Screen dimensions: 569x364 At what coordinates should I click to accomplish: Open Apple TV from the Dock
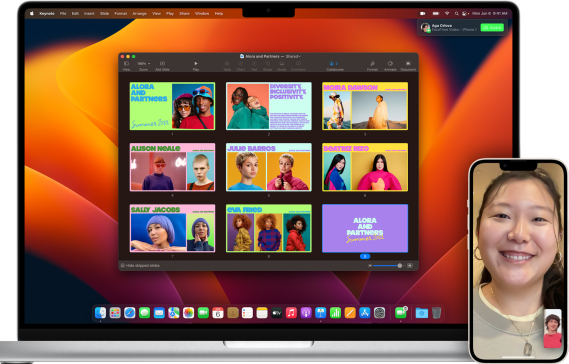(x=277, y=312)
